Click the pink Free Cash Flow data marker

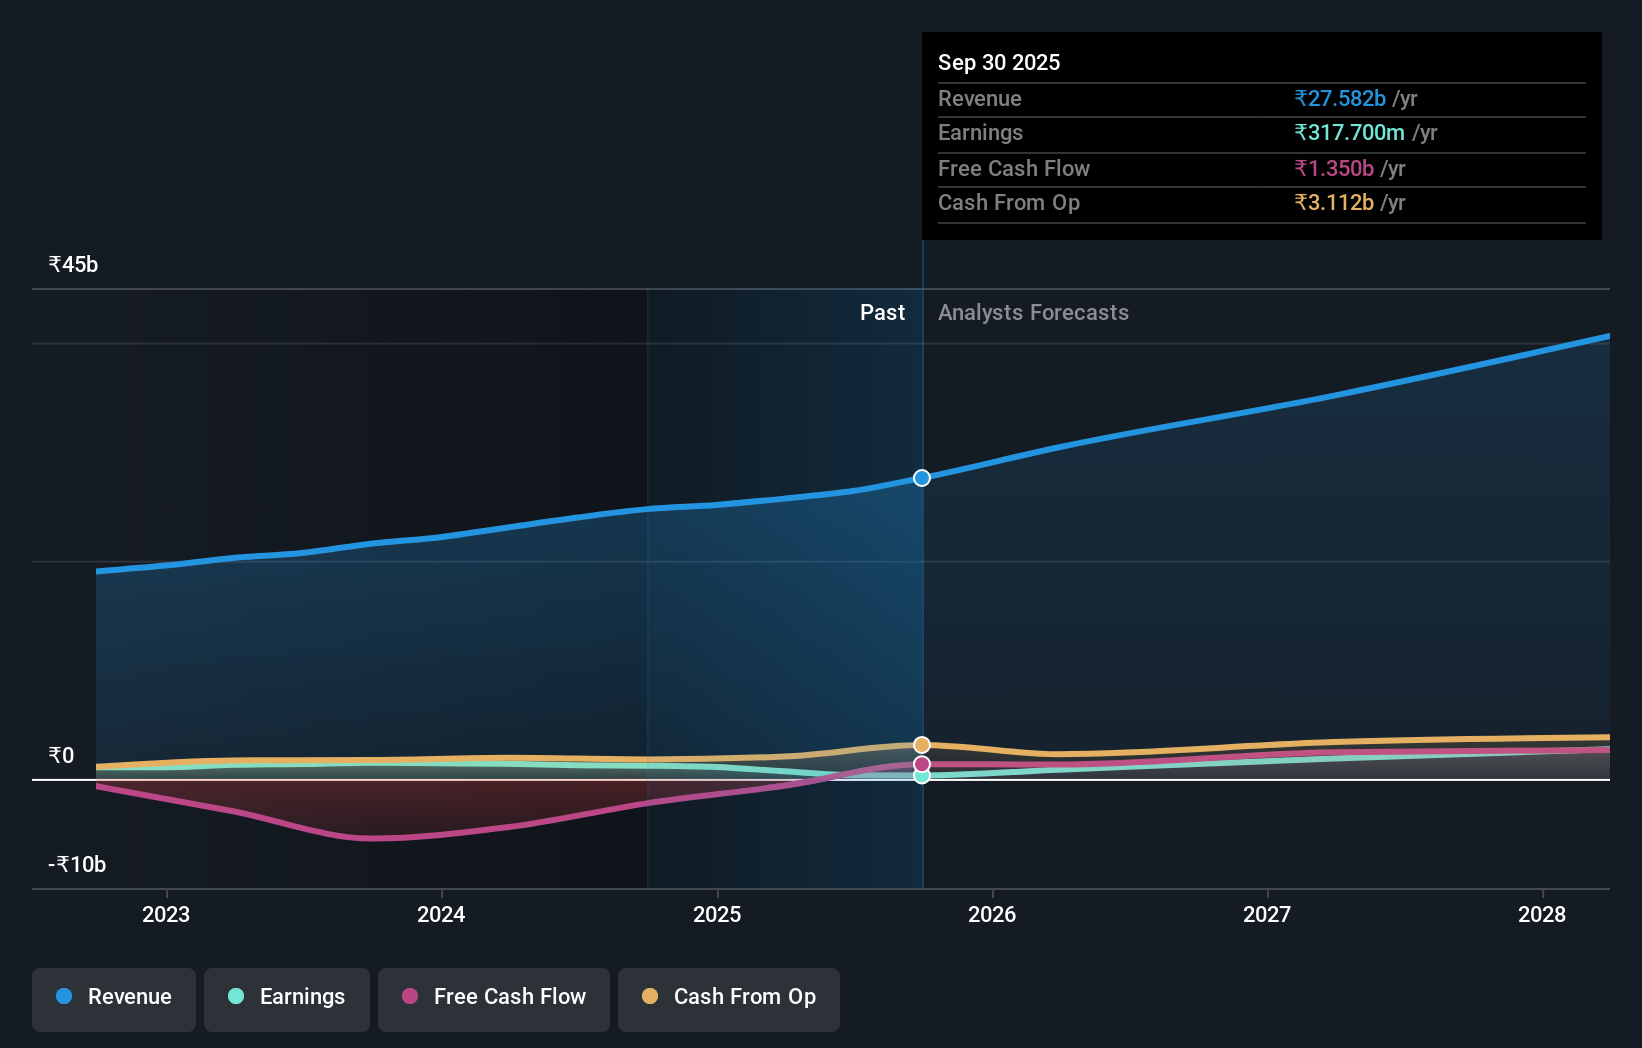921,763
